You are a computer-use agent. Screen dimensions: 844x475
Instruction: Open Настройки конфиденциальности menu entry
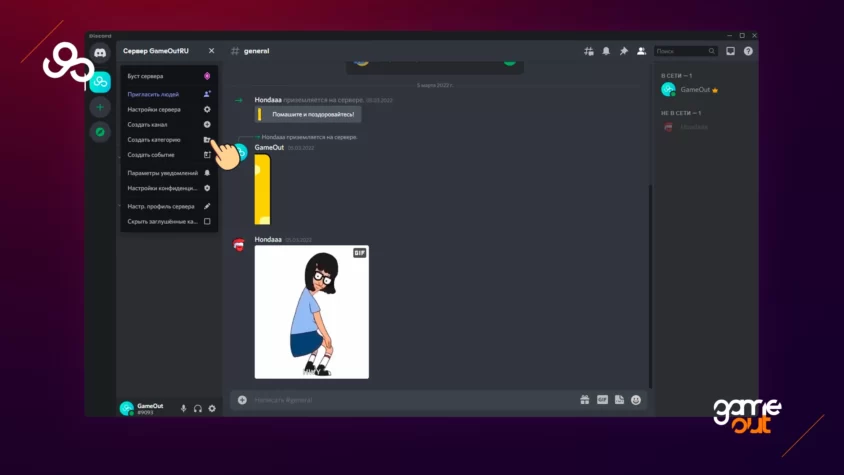click(x=169, y=188)
